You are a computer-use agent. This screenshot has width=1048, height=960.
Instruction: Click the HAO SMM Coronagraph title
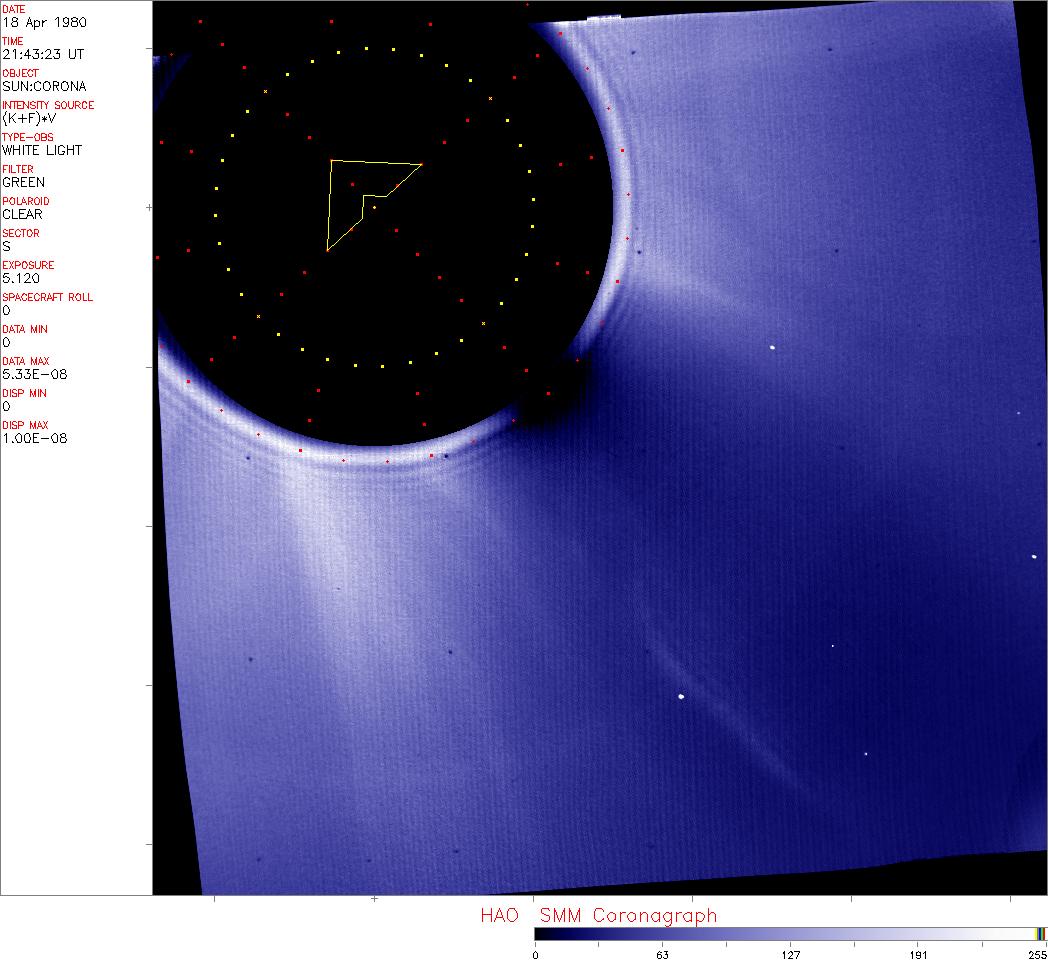(x=598, y=916)
